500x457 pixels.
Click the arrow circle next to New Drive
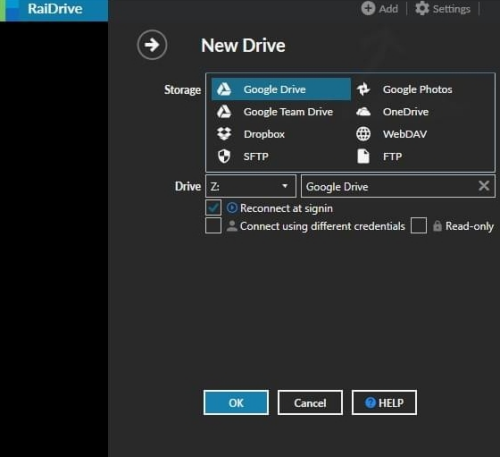[x=152, y=45]
